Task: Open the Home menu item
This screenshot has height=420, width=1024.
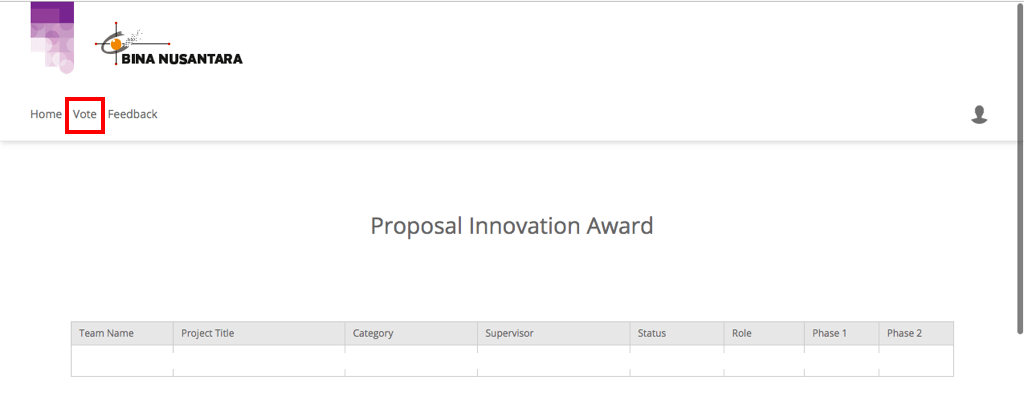Action: coord(46,114)
